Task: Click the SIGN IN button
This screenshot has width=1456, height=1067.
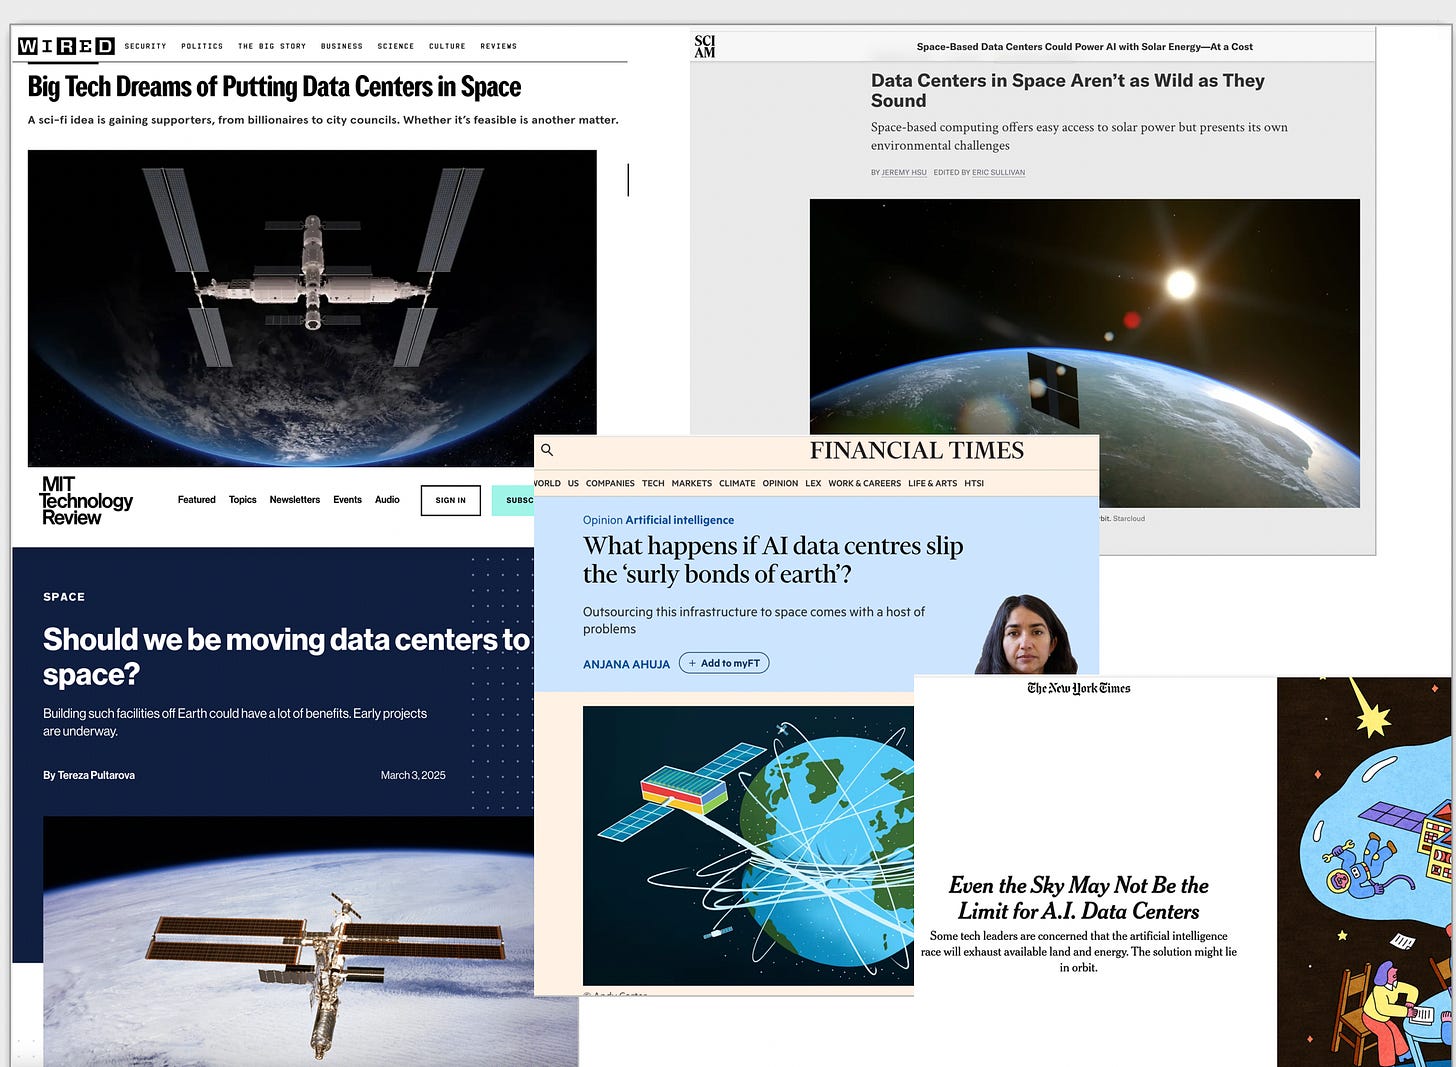Action: coord(451,500)
